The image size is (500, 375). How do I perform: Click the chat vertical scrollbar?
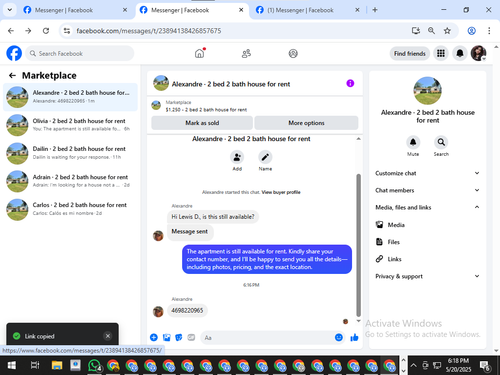coord(359,245)
